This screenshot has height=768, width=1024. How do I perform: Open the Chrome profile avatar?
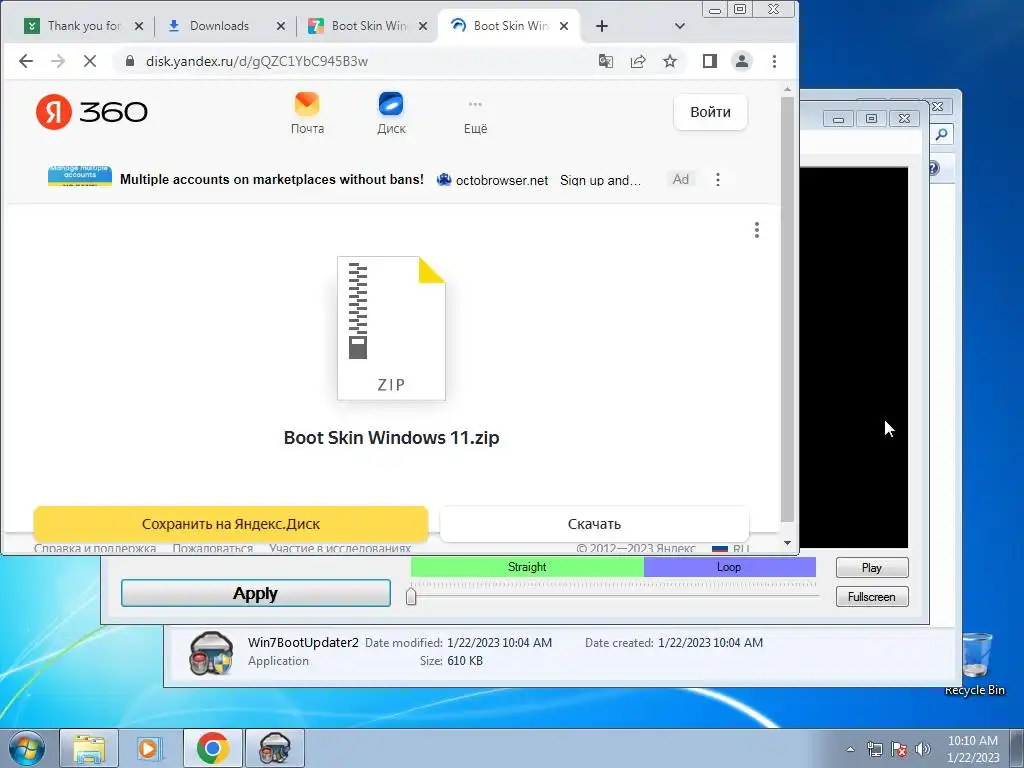742,61
